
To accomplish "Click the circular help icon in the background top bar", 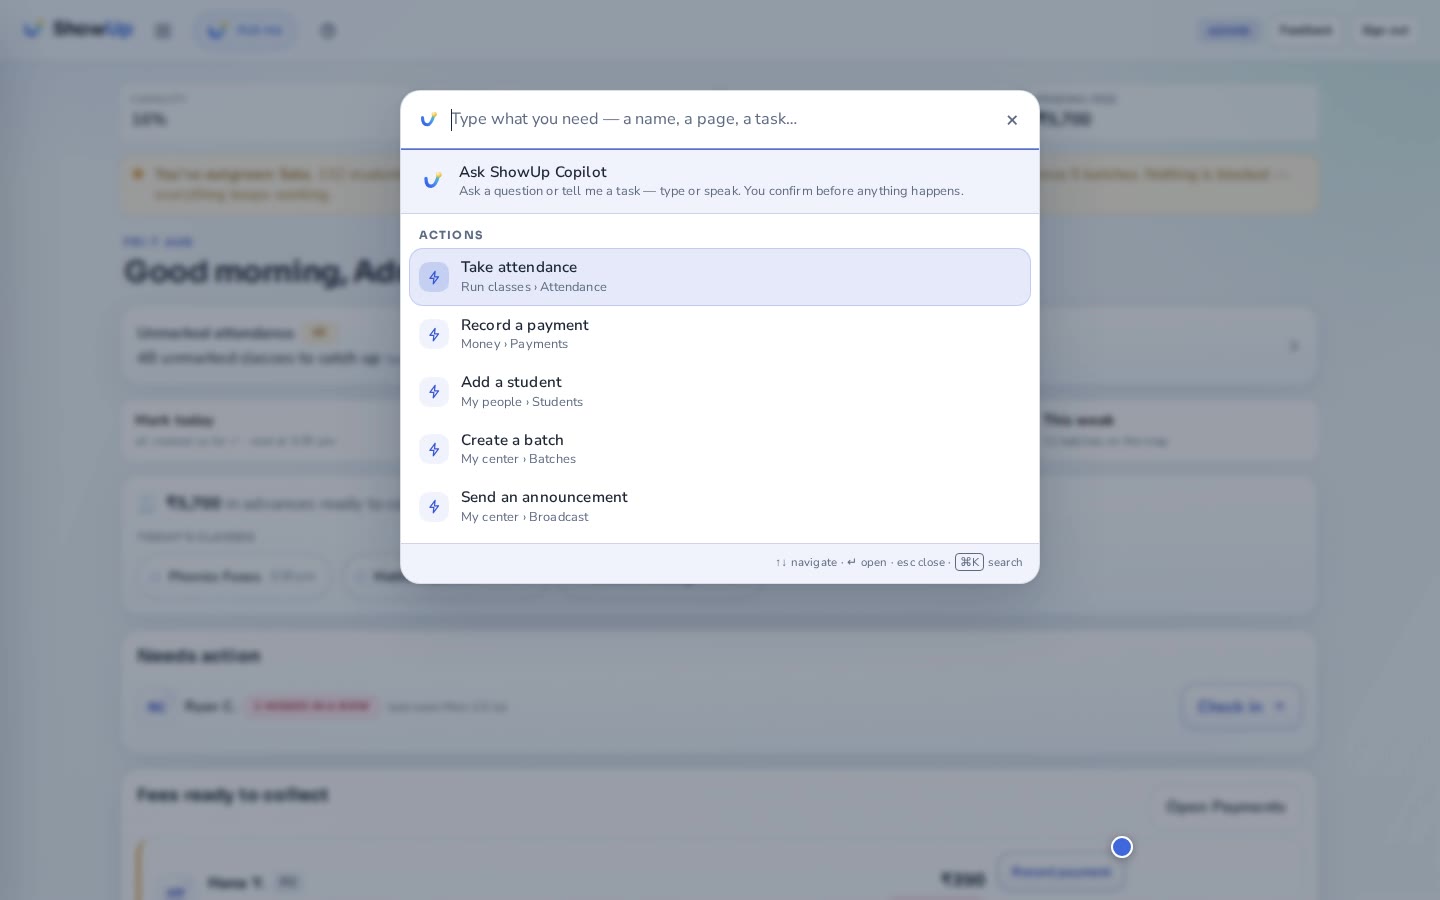I will pos(328,31).
